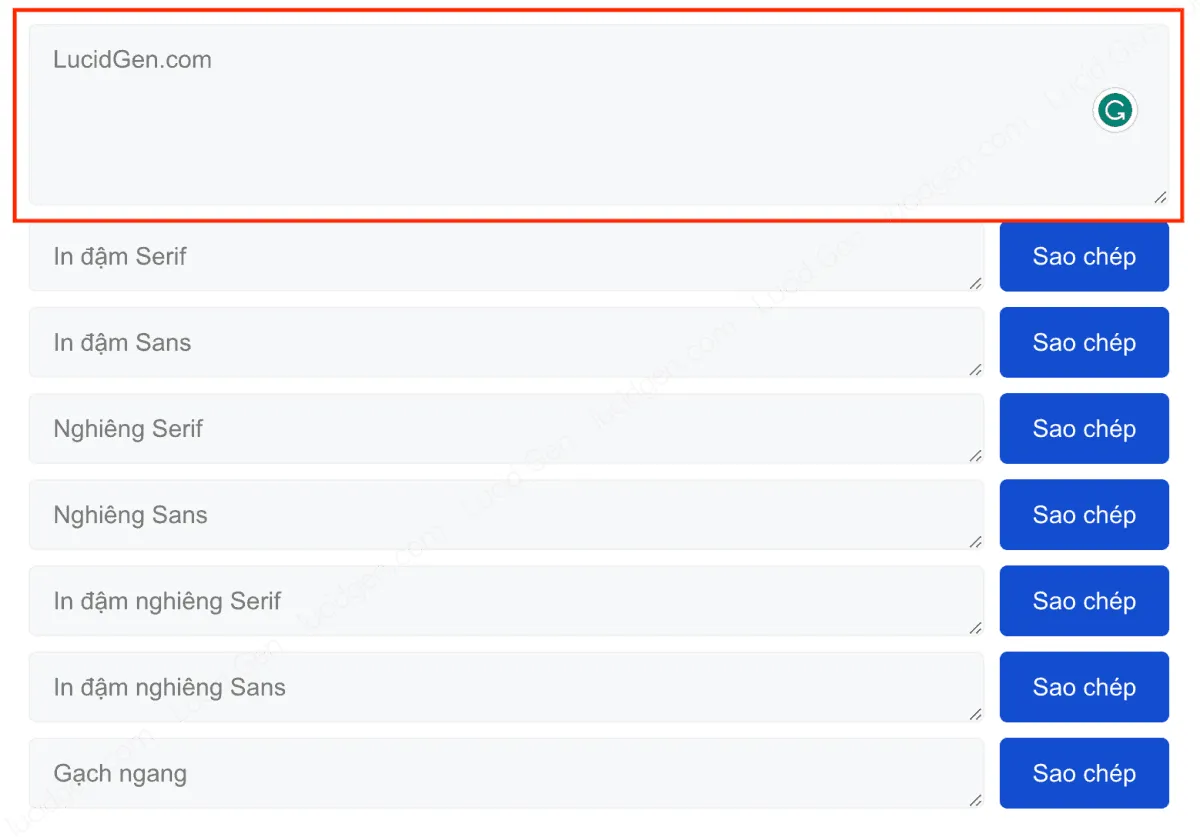
Task: Copy the In đậm Serif result
Action: tap(1084, 257)
